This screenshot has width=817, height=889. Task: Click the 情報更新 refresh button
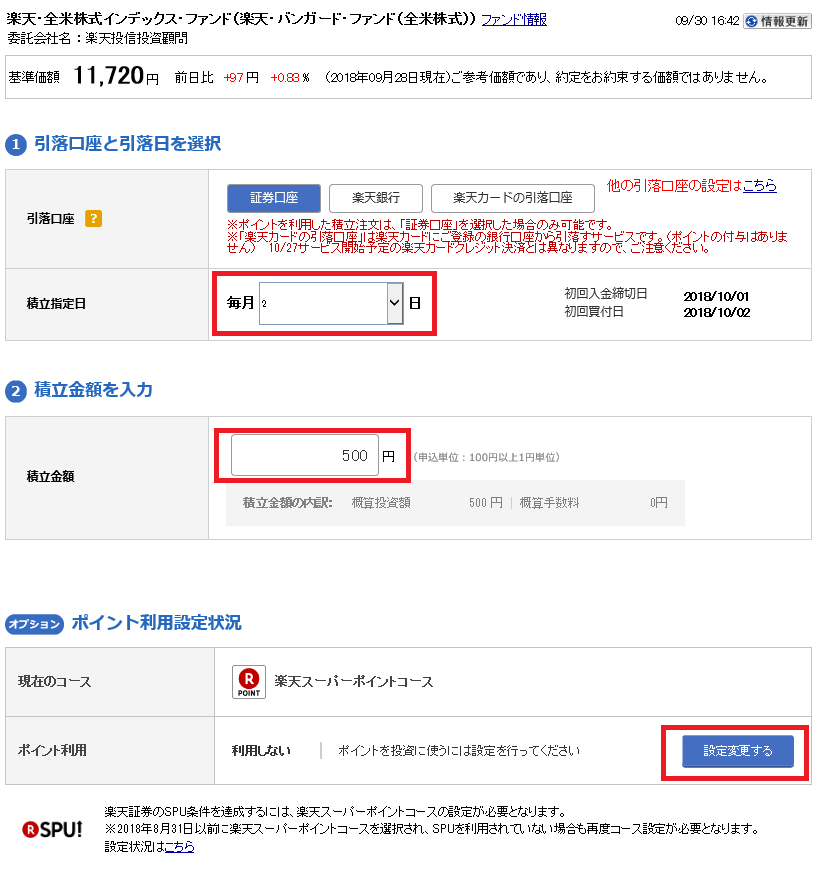(777, 21)
